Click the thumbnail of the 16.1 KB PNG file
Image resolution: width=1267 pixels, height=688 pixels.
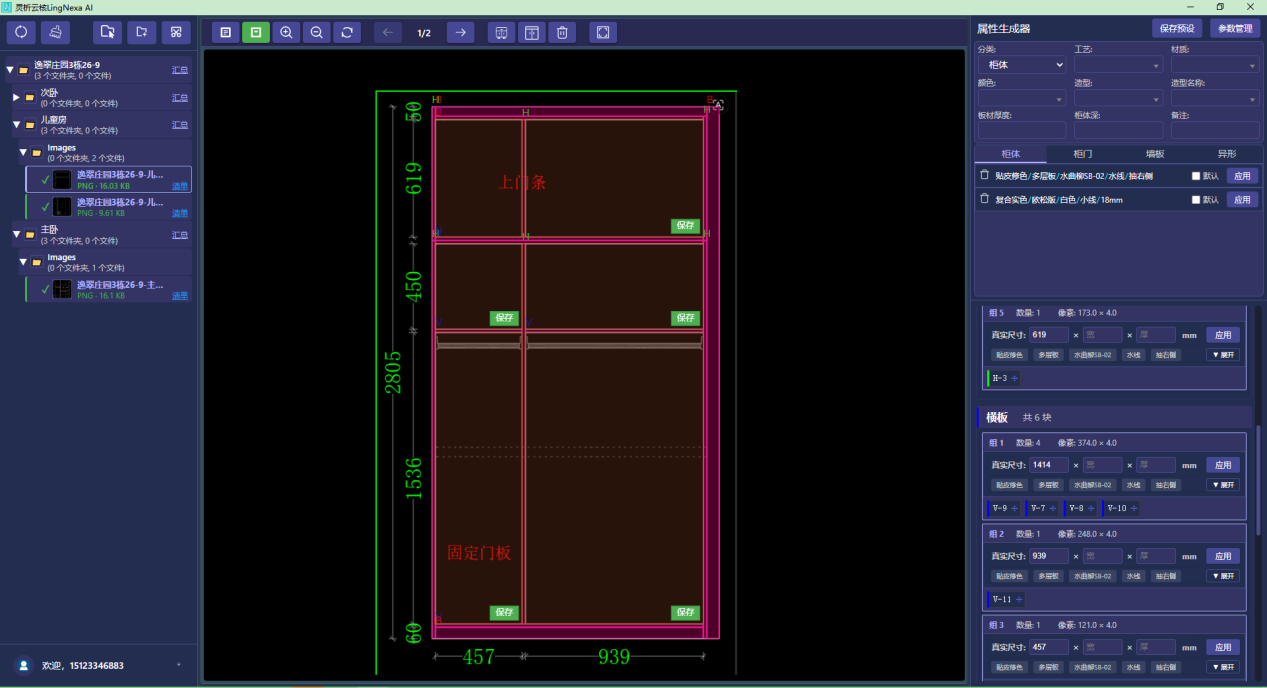click(62, 289)
